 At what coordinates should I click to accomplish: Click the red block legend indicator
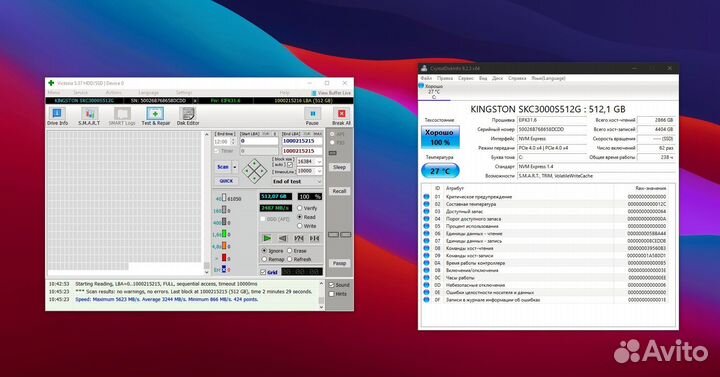point(224,258)
